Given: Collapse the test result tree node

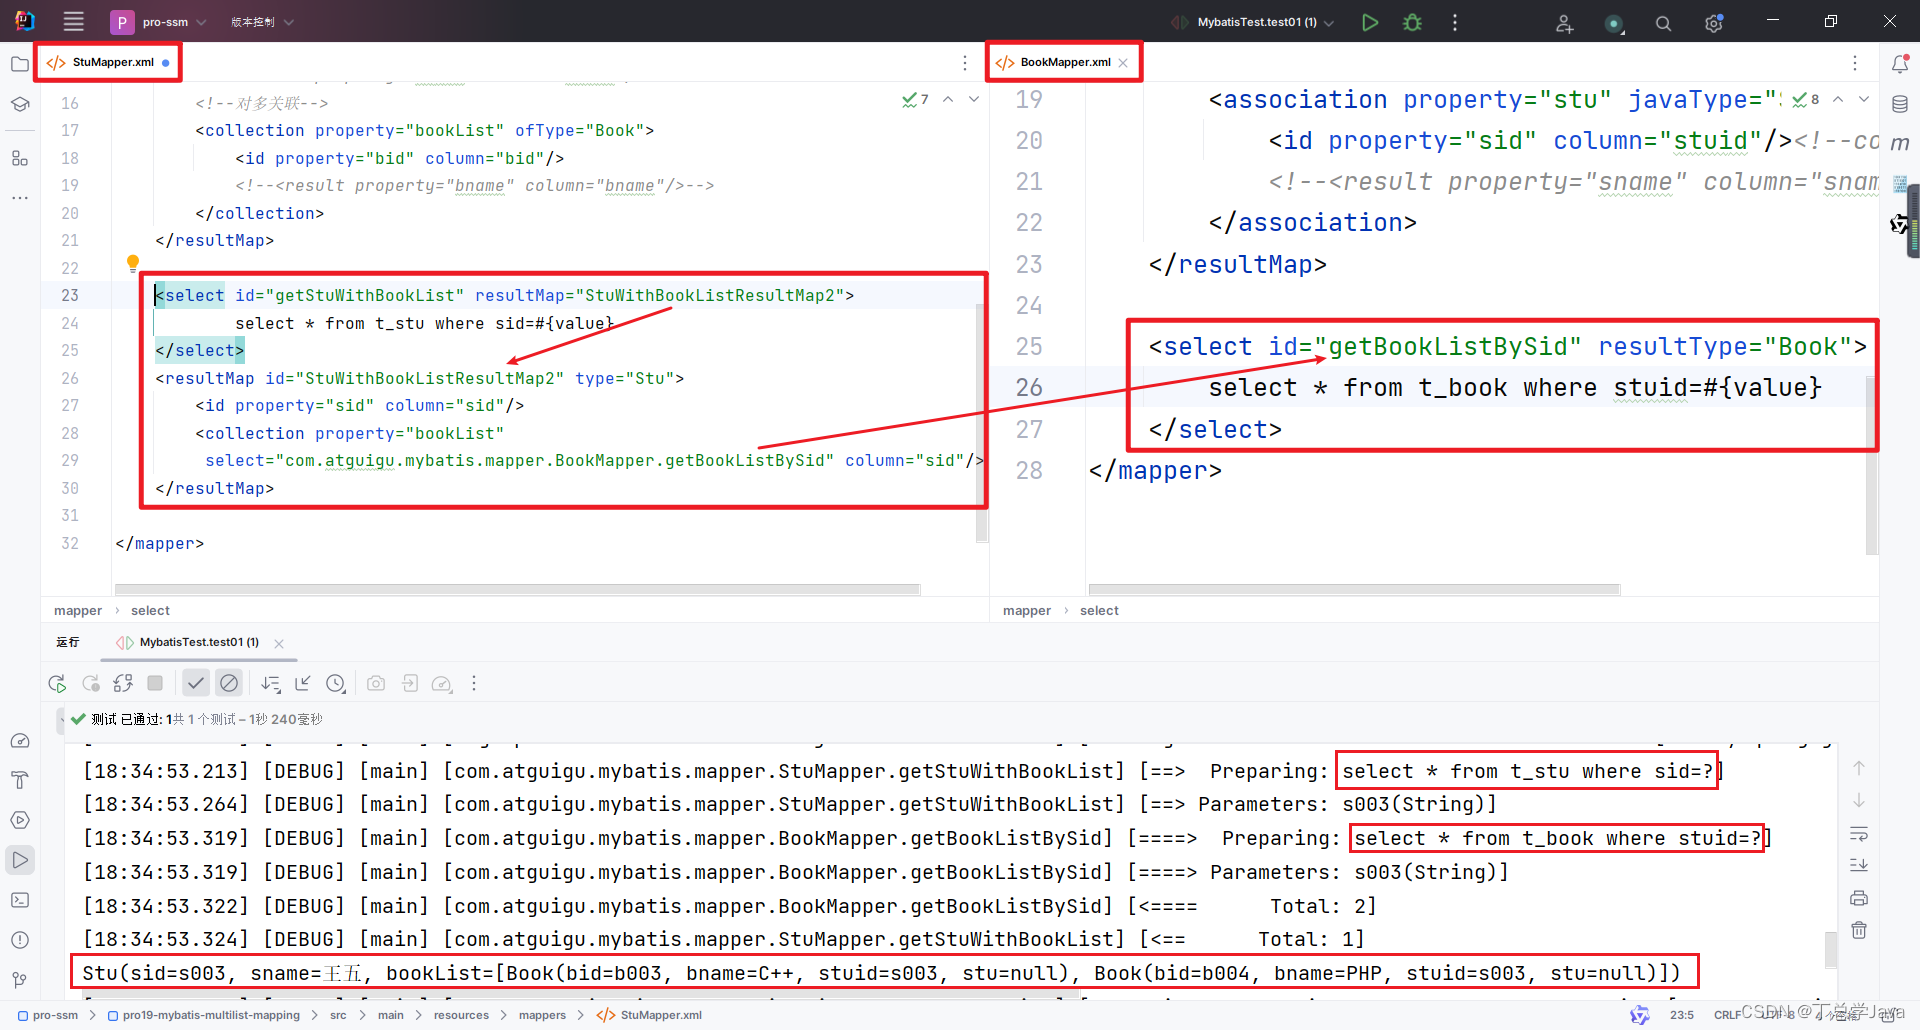Looking at the screenshot, I should pyautogui.click(x=61, y=719).
